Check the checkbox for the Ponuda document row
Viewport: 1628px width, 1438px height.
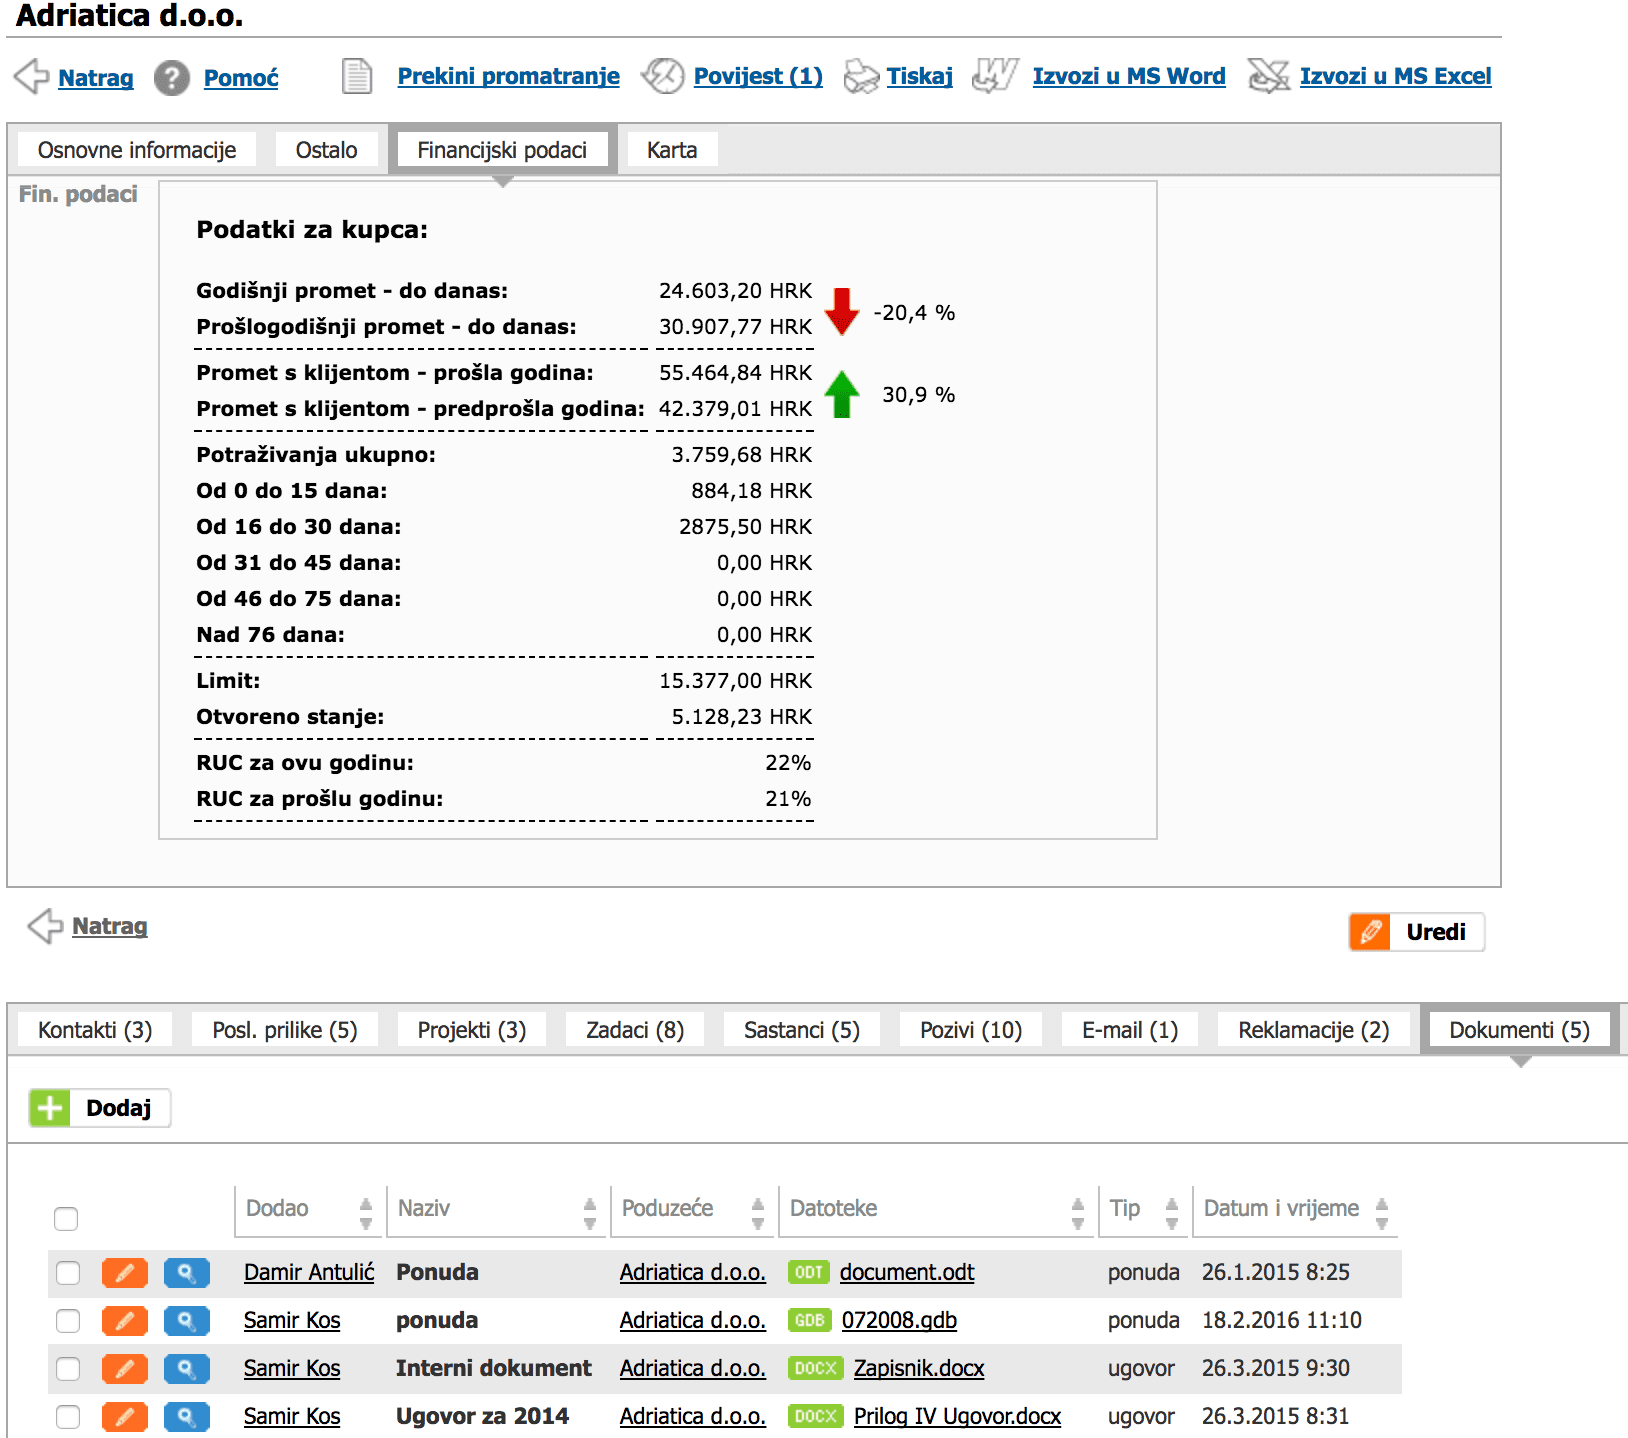click(x=68, y=1272)
